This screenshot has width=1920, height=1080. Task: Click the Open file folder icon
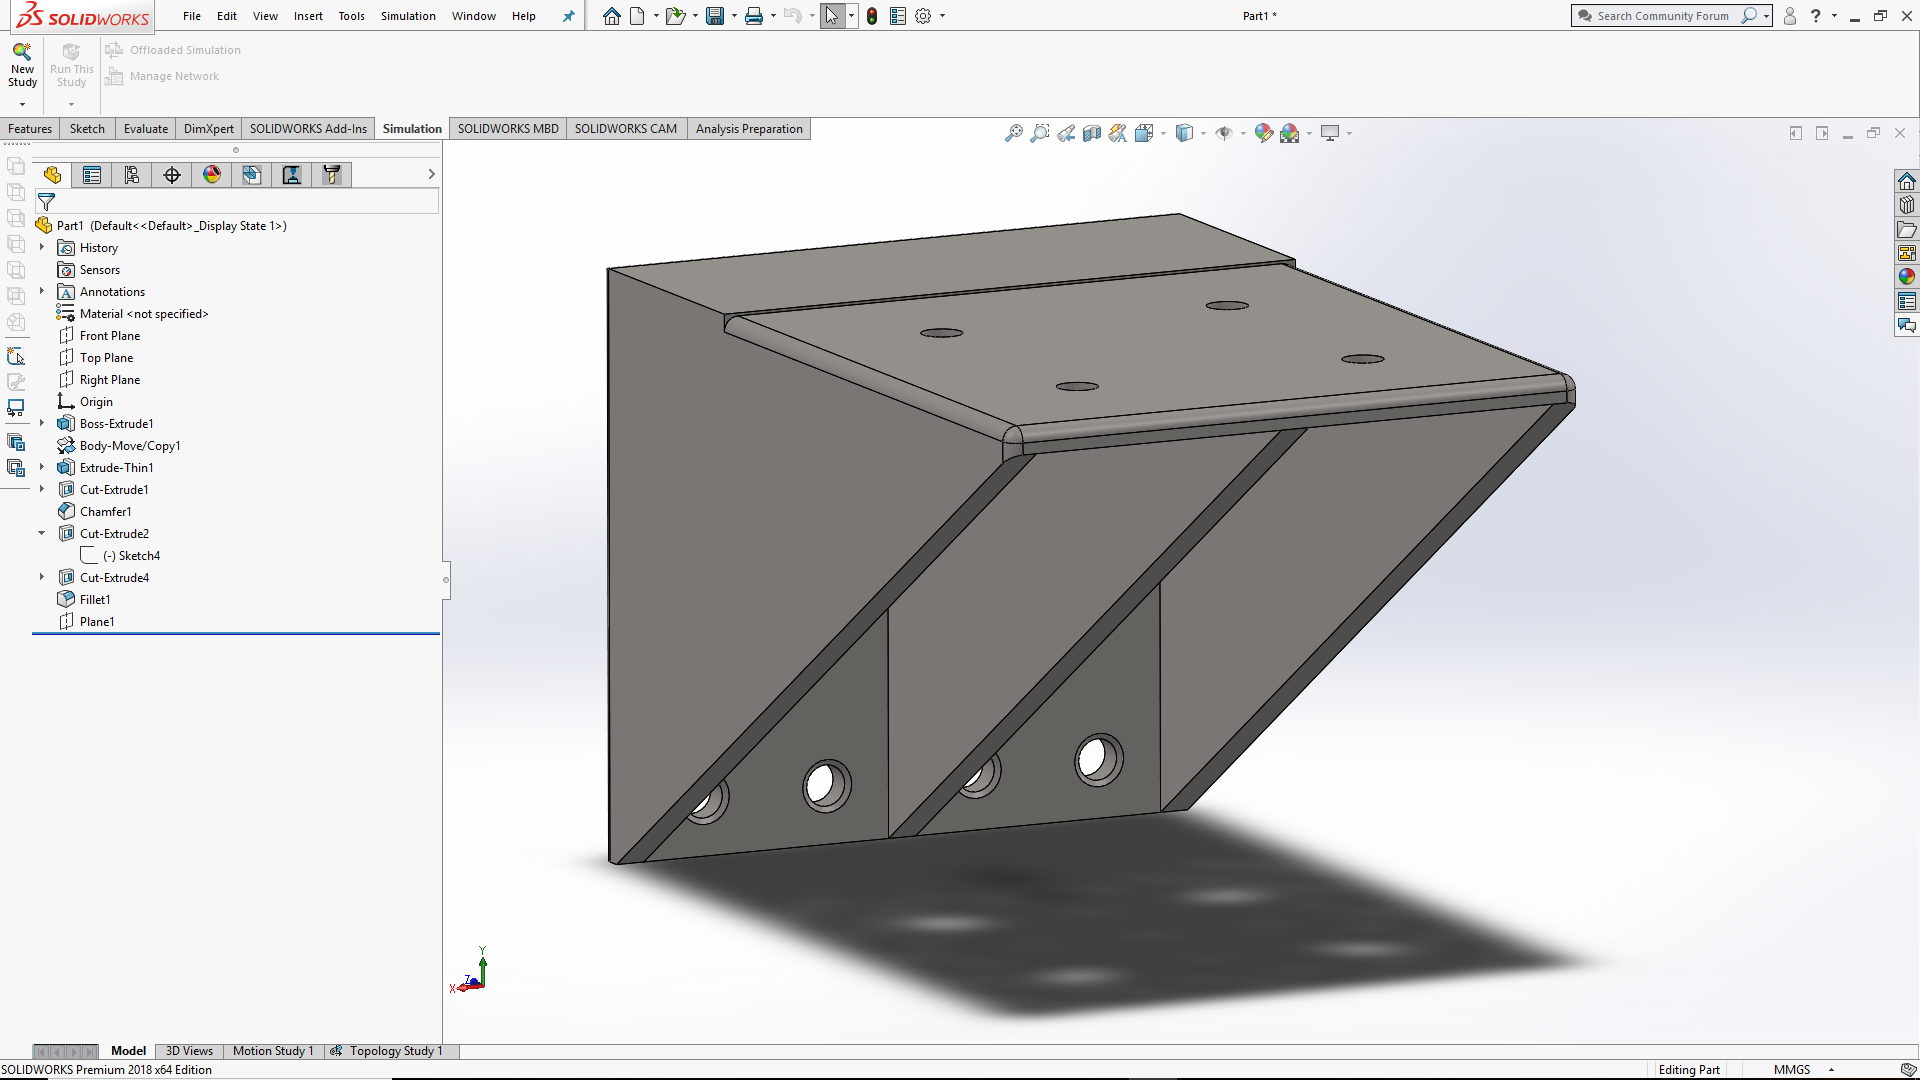(676, 16)
